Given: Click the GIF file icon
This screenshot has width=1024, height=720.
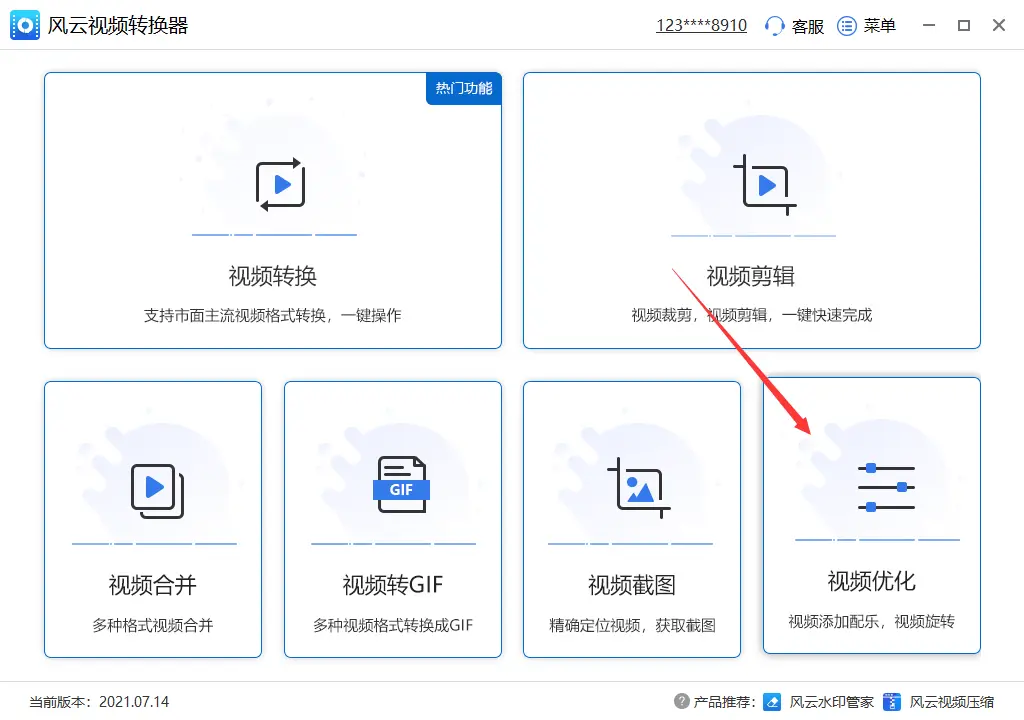Looking at the screenshot, I should click(401, 484).
